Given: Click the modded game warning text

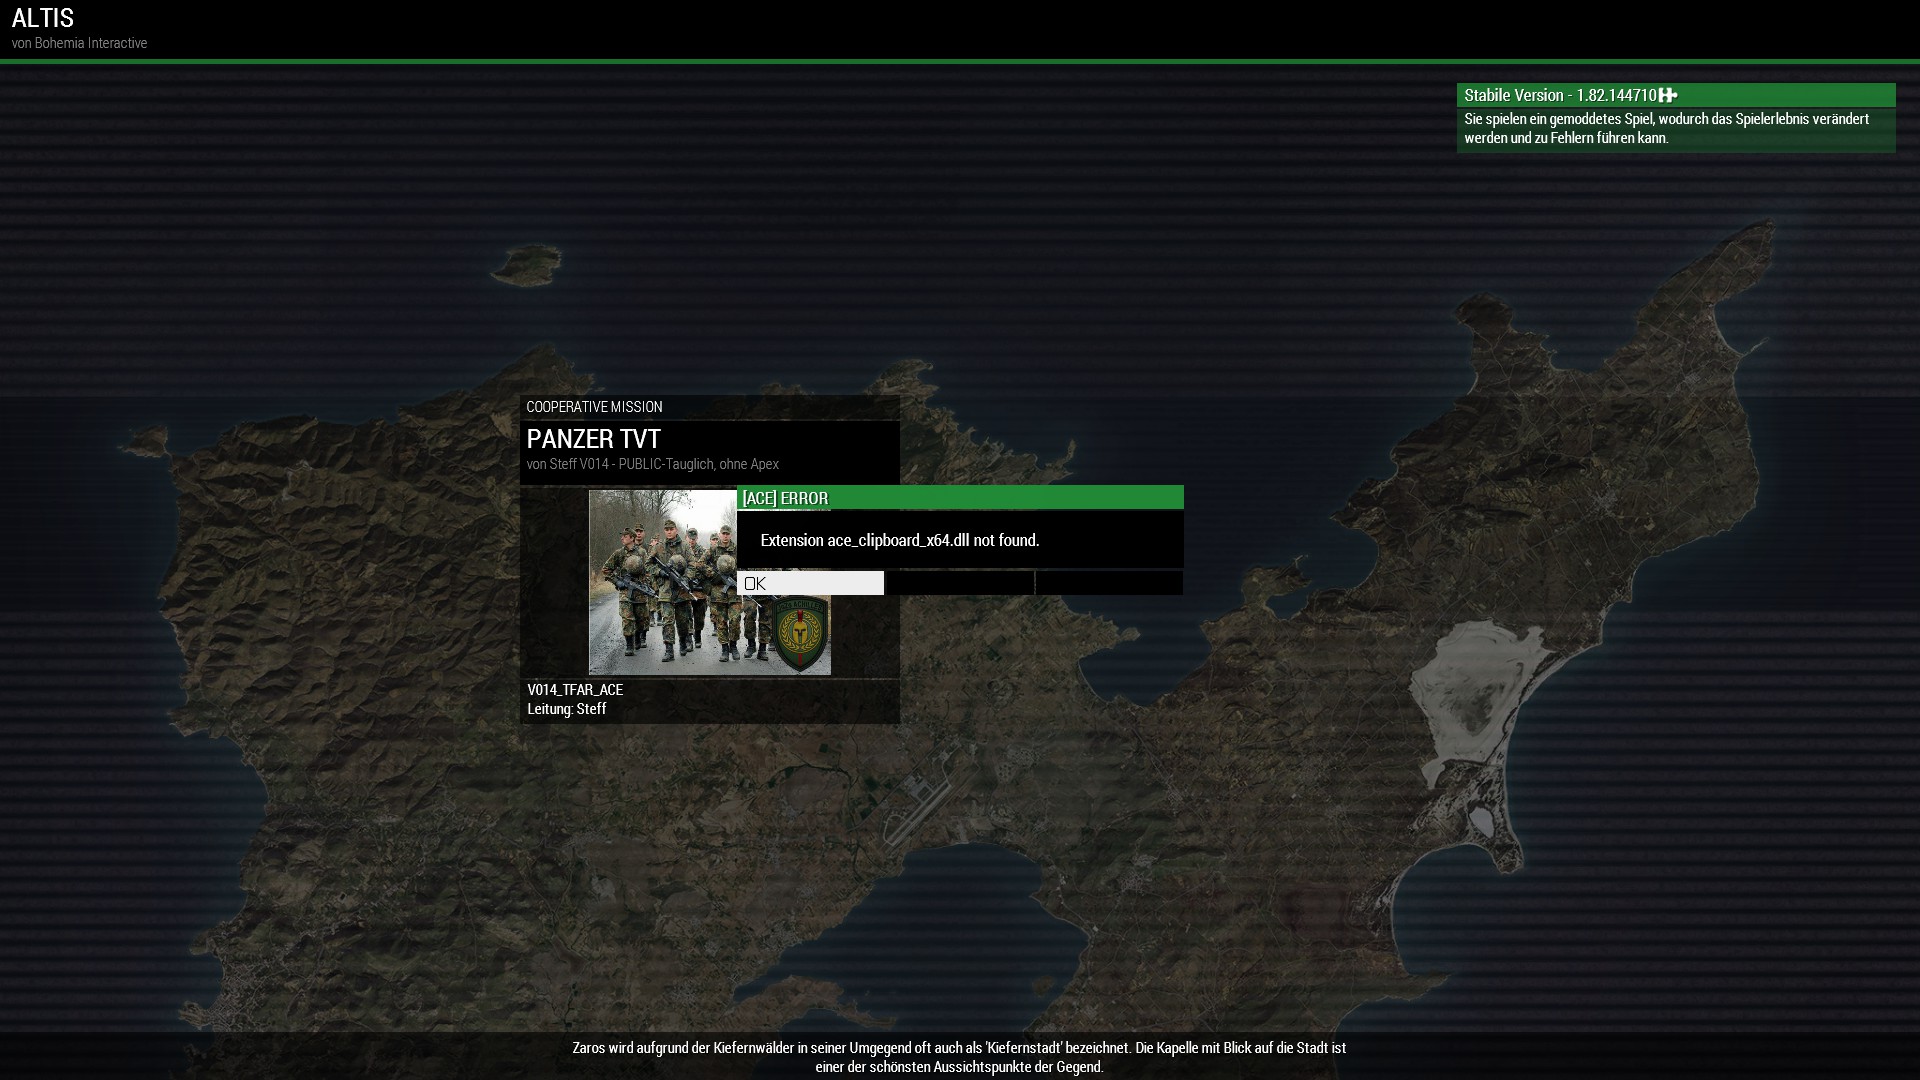Looking at the screenshot, I should pyautogui.click(x=1666, y=128).
